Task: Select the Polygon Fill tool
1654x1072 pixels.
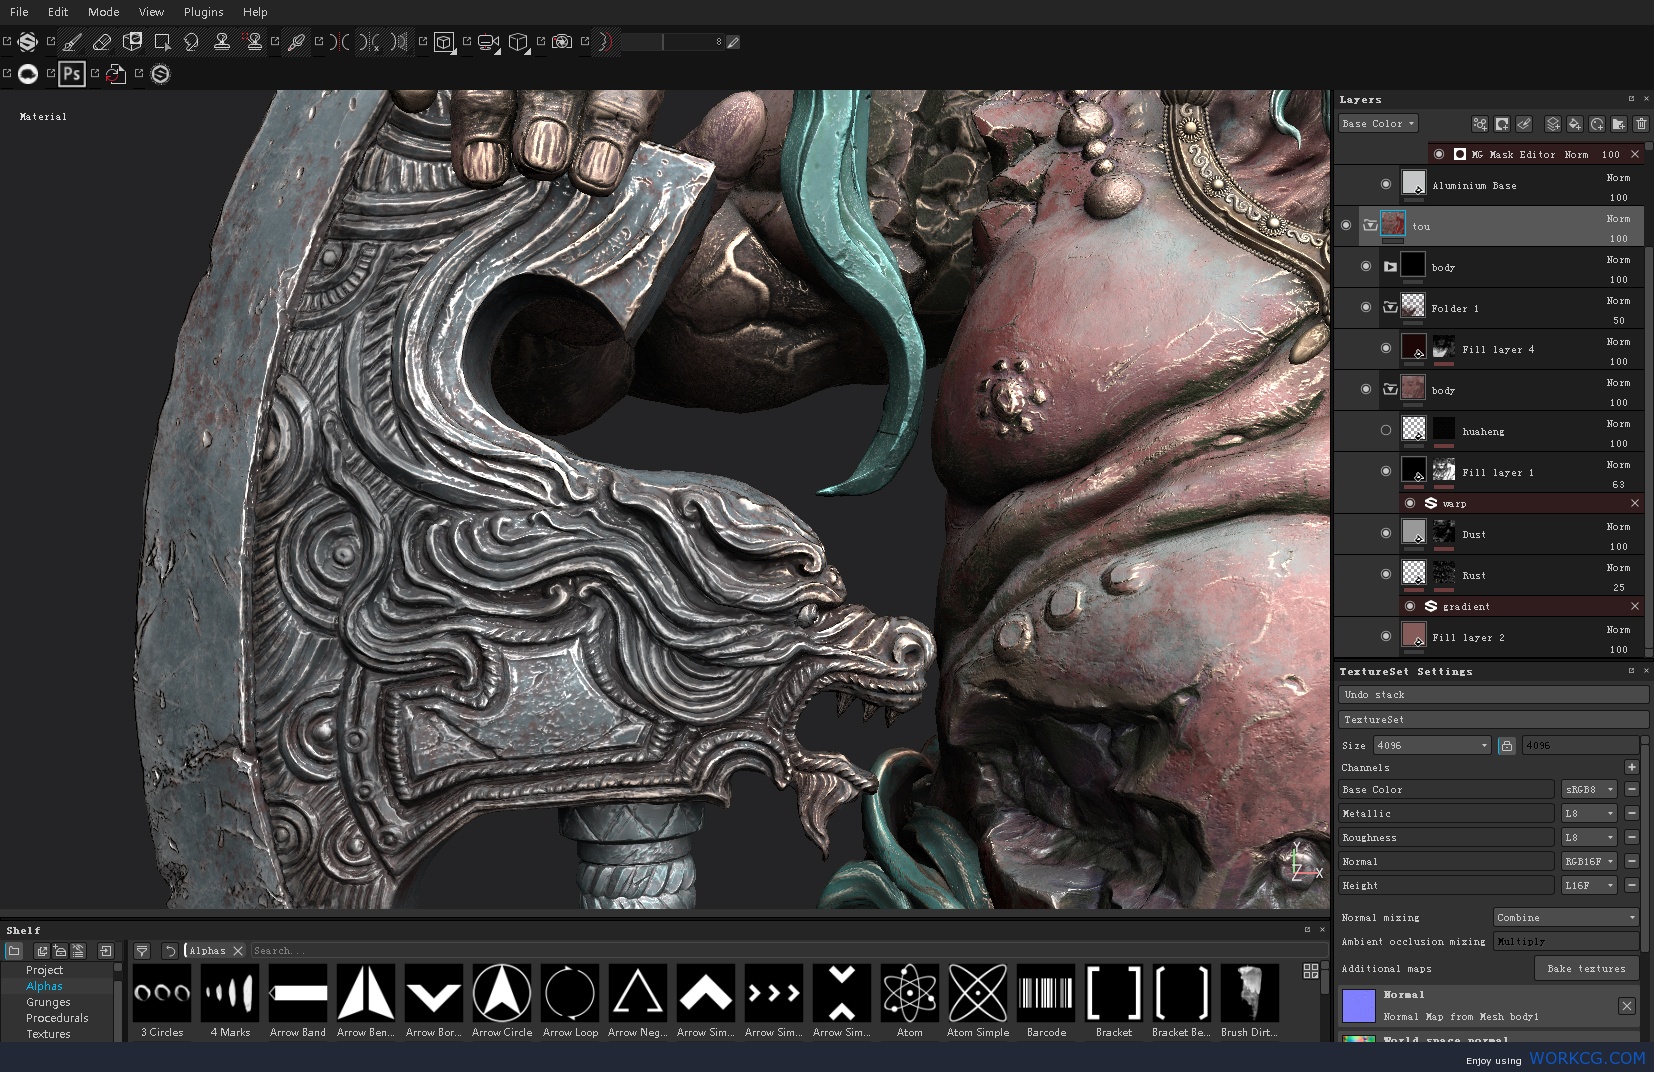Action: click(162, 42)
